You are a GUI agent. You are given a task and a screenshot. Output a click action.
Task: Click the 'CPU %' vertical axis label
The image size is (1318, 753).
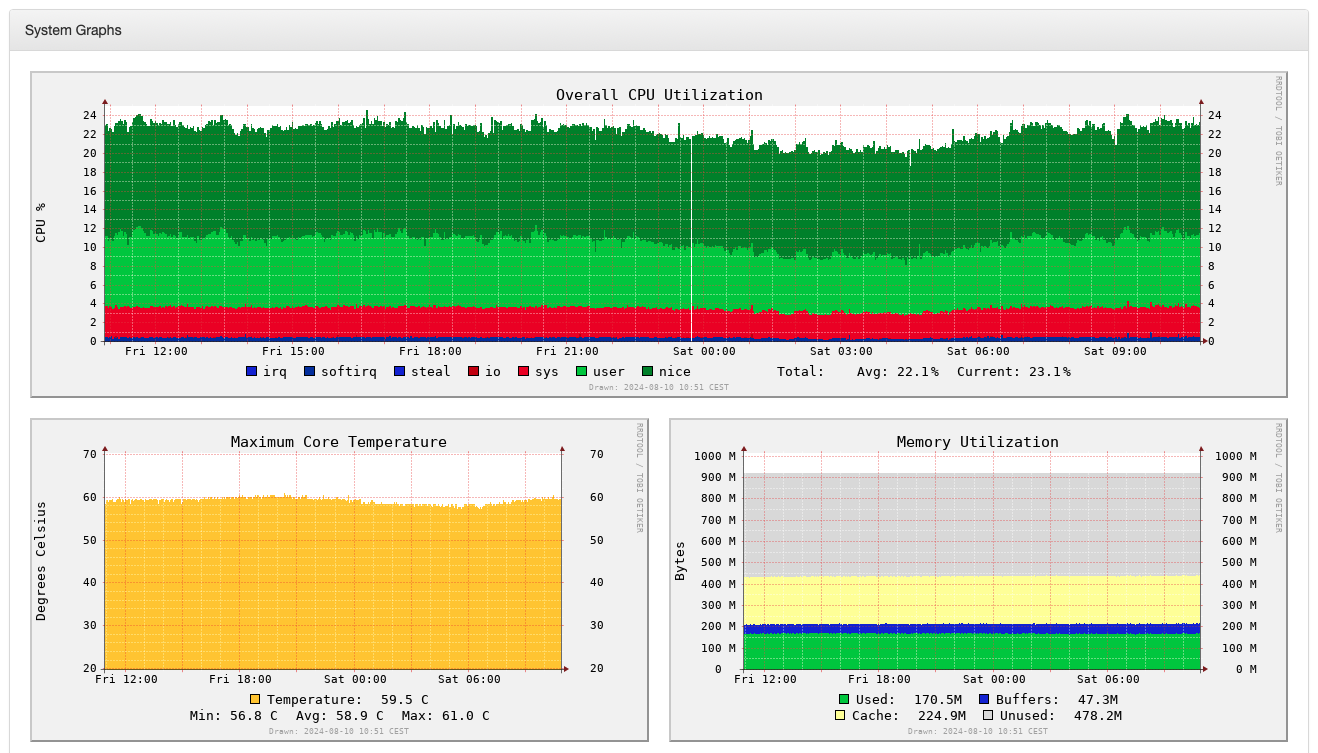tap(41, 223)
